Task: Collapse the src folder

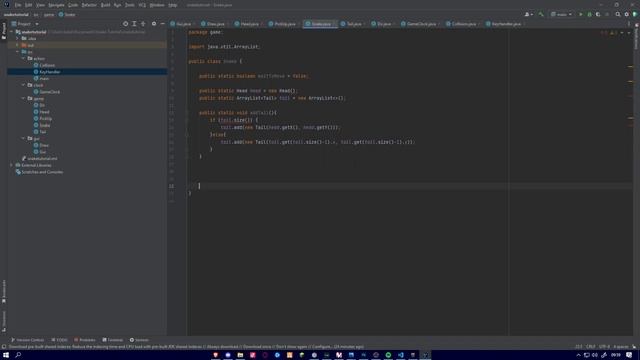Action: (x=18, y=52)
